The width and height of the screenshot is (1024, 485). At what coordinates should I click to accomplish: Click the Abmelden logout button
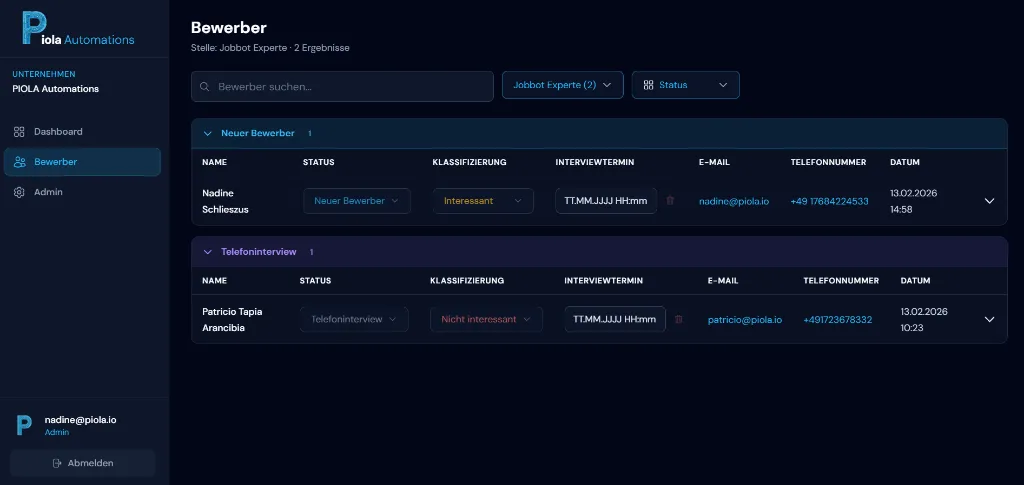point(82,463)
